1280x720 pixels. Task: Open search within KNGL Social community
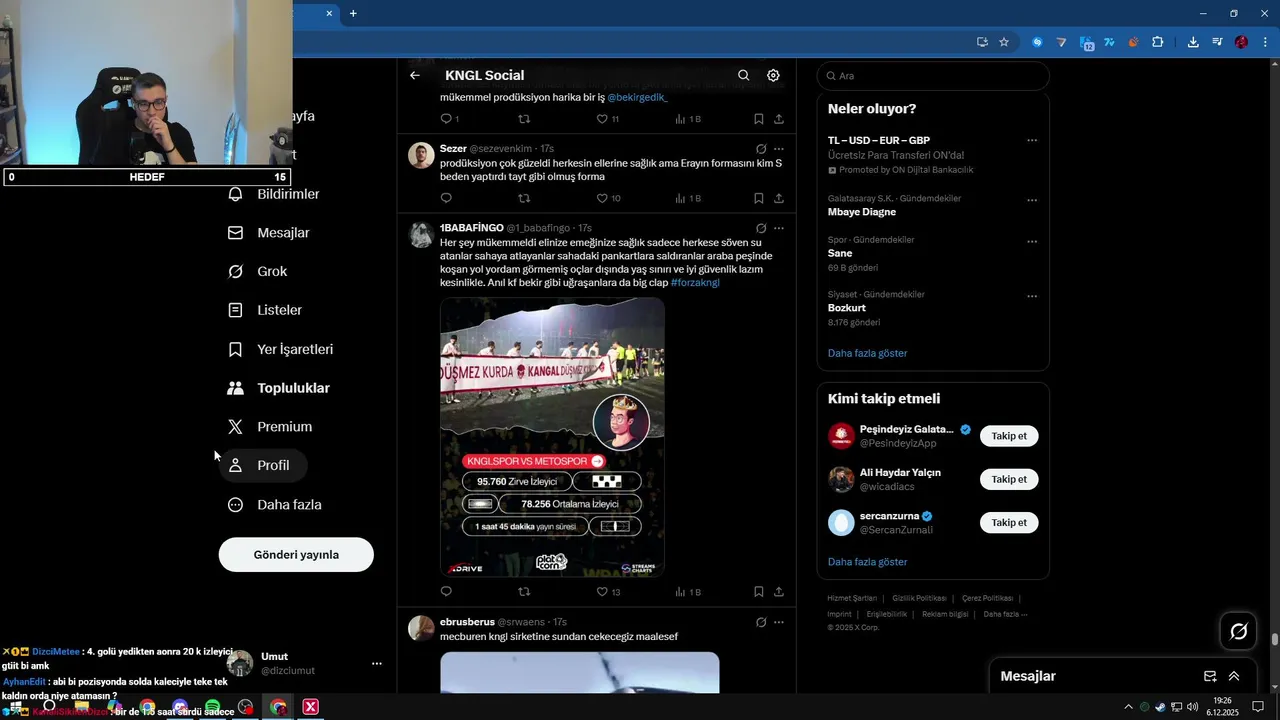[x=743, y=75]
